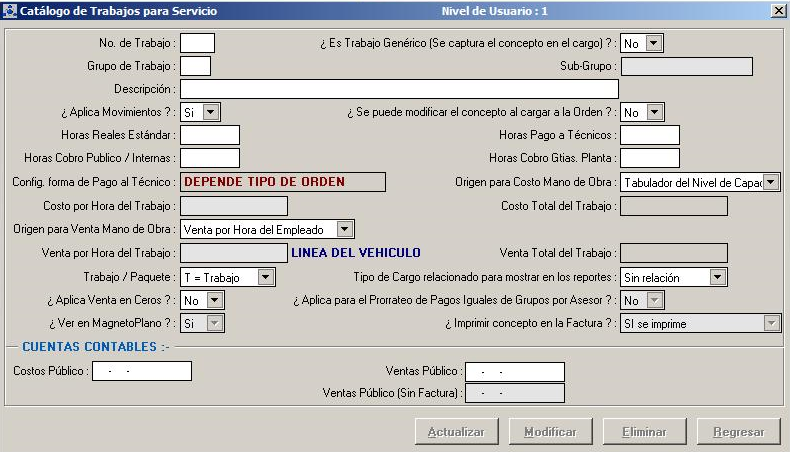Click the No. de Trabajo field
This screenshot has height=452, width=790.
(197, 43)
